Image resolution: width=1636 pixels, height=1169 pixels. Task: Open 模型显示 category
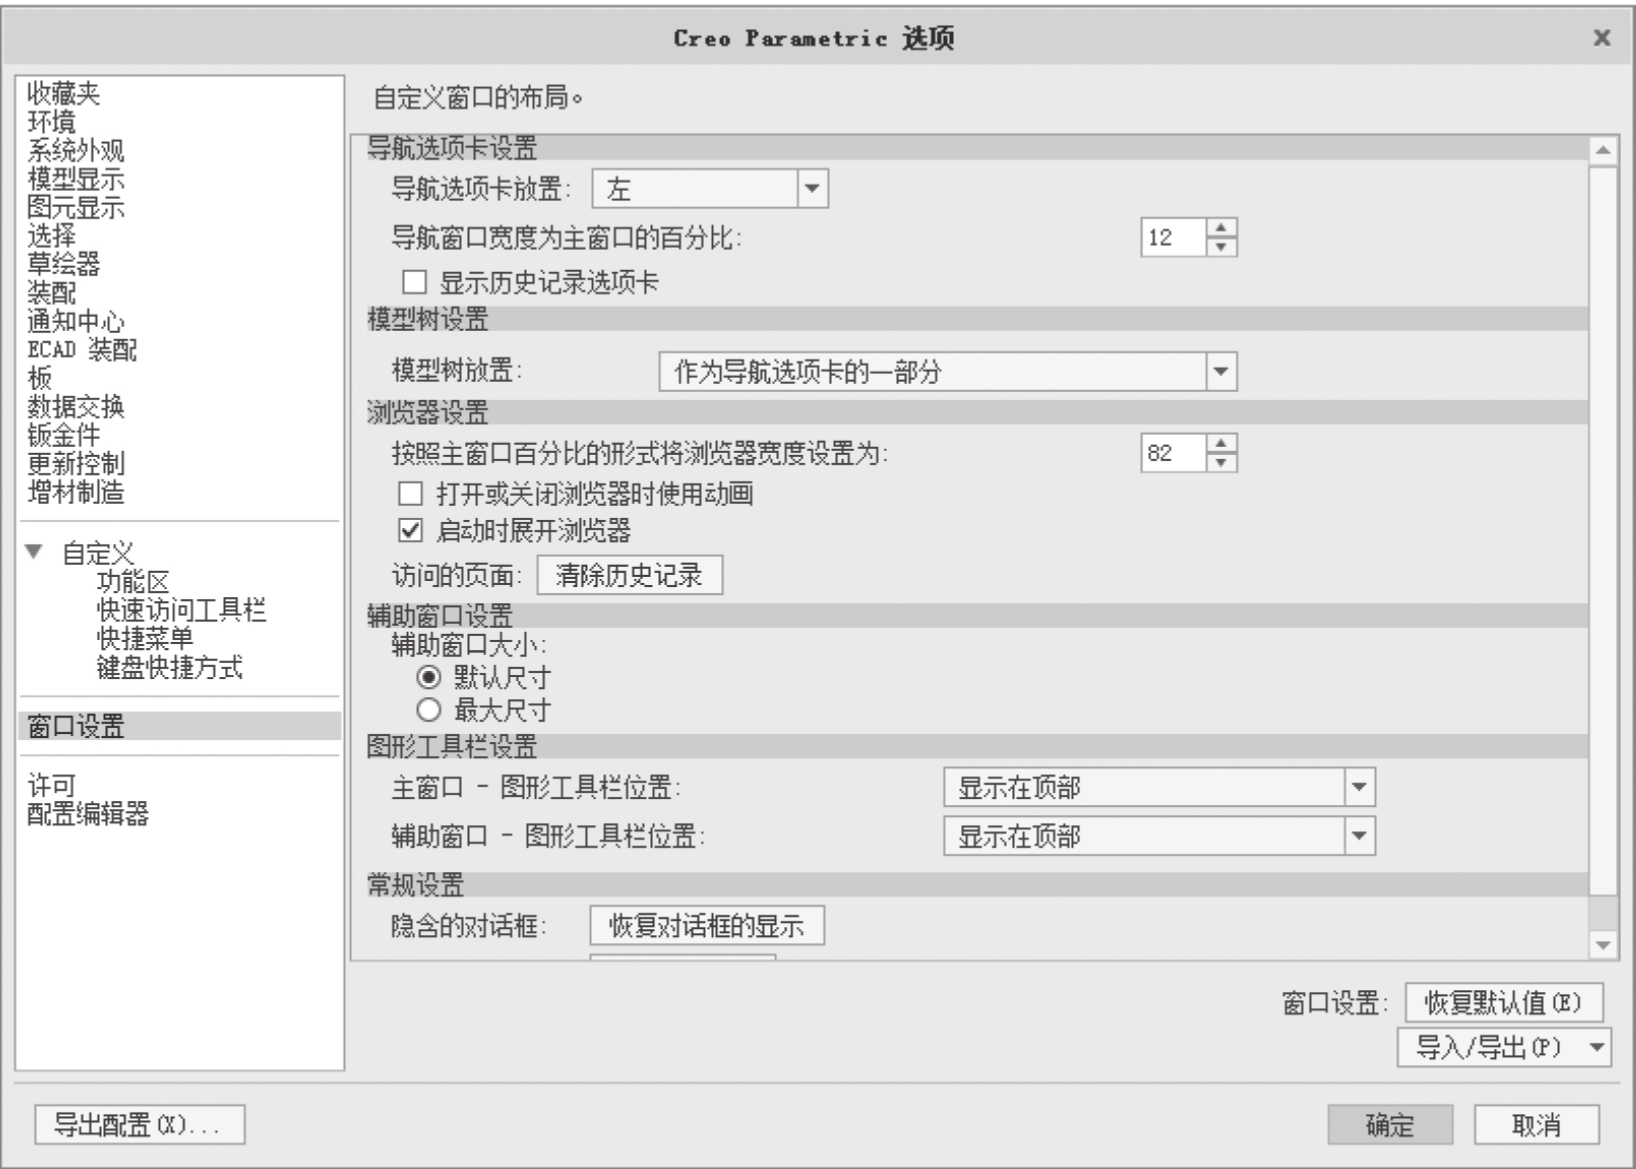[x=75, y=179]
